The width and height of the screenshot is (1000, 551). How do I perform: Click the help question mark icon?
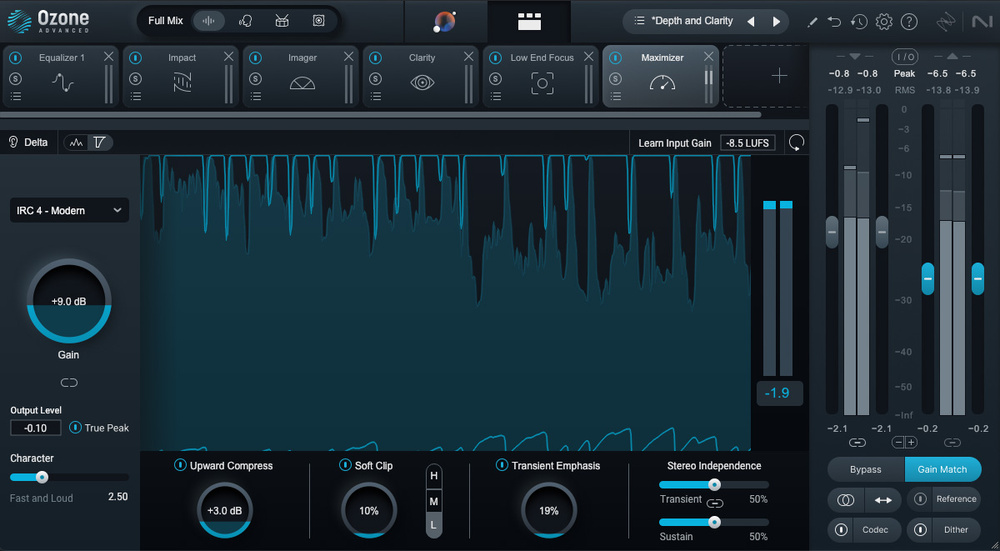pos(909,21)
